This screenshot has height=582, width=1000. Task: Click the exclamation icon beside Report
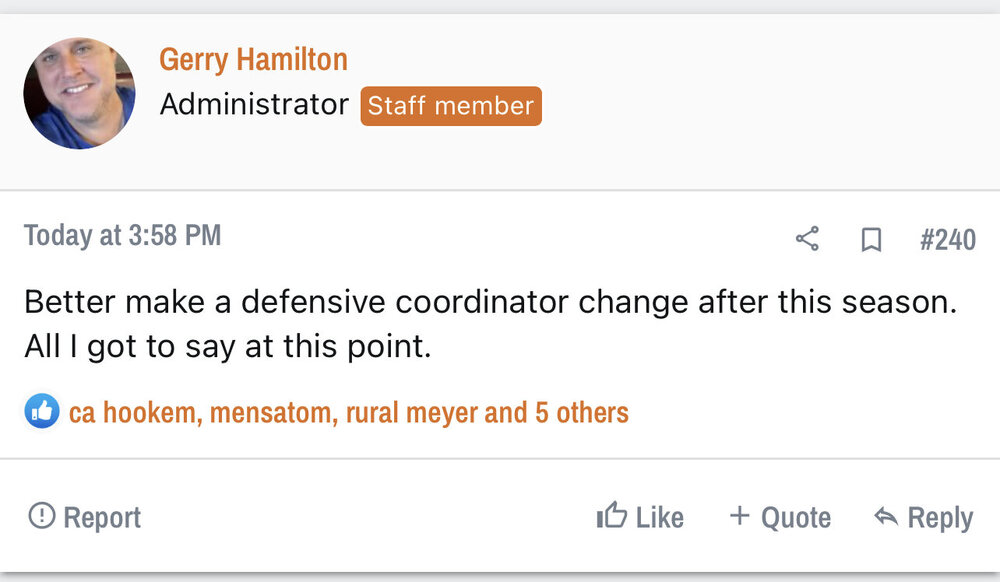(41, 516)
